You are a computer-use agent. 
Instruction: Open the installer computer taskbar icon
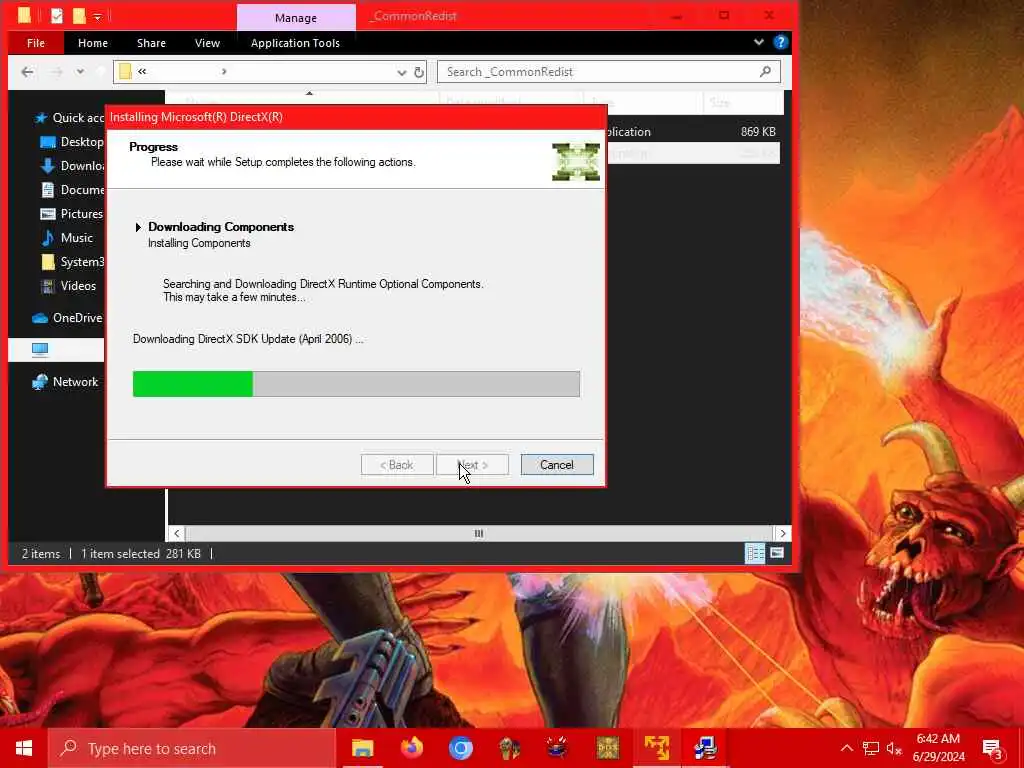[705, 748]
